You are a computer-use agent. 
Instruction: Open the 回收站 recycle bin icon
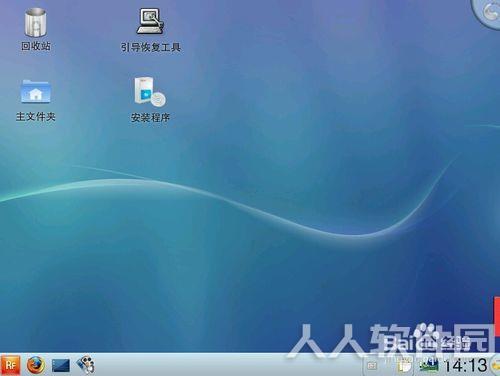click(35, 22)
